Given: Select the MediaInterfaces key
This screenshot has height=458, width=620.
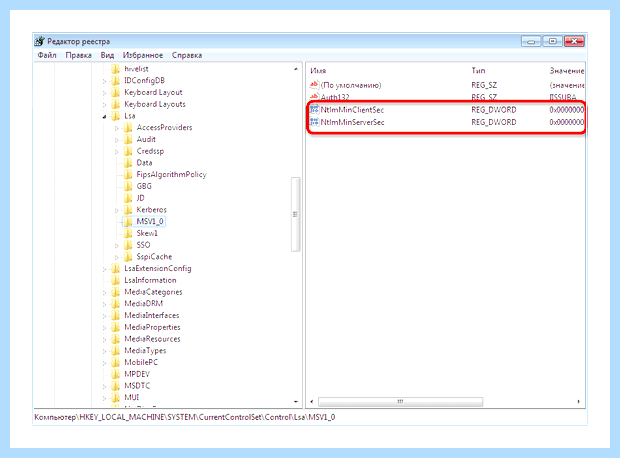Looking at the screenshot, I should 151,316.
